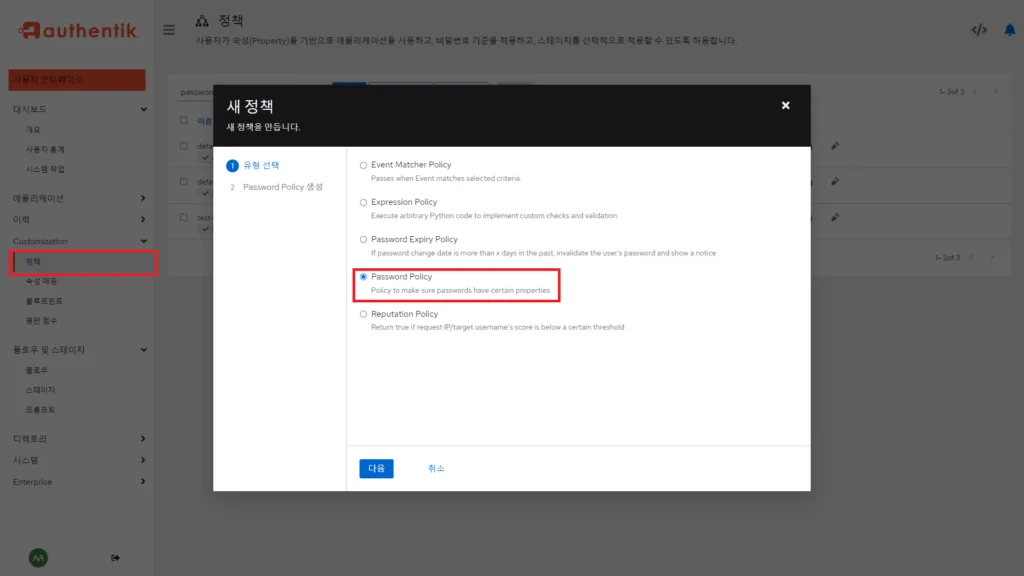Select the Expression Policy type
The width and height of the screenshot is (1024, 576).
(361, 201)
